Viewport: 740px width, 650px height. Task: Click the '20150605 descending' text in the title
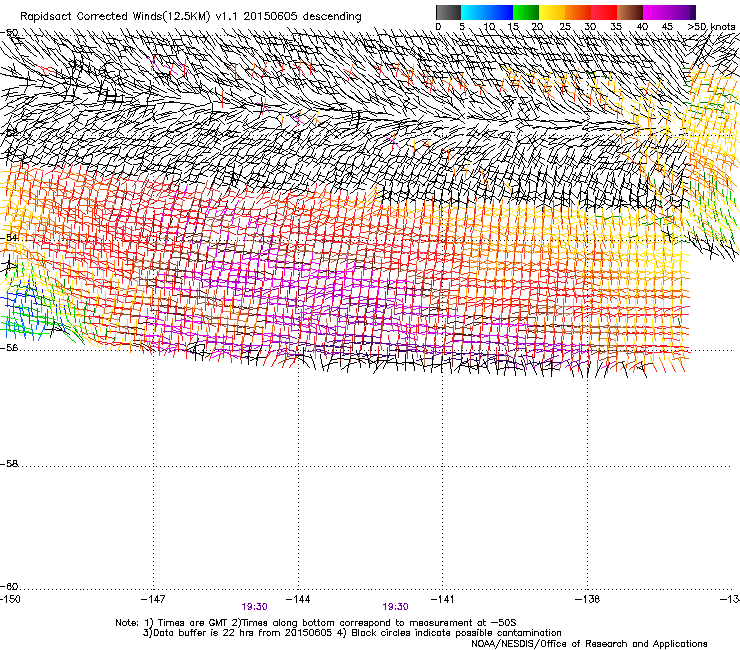(303, 16)
